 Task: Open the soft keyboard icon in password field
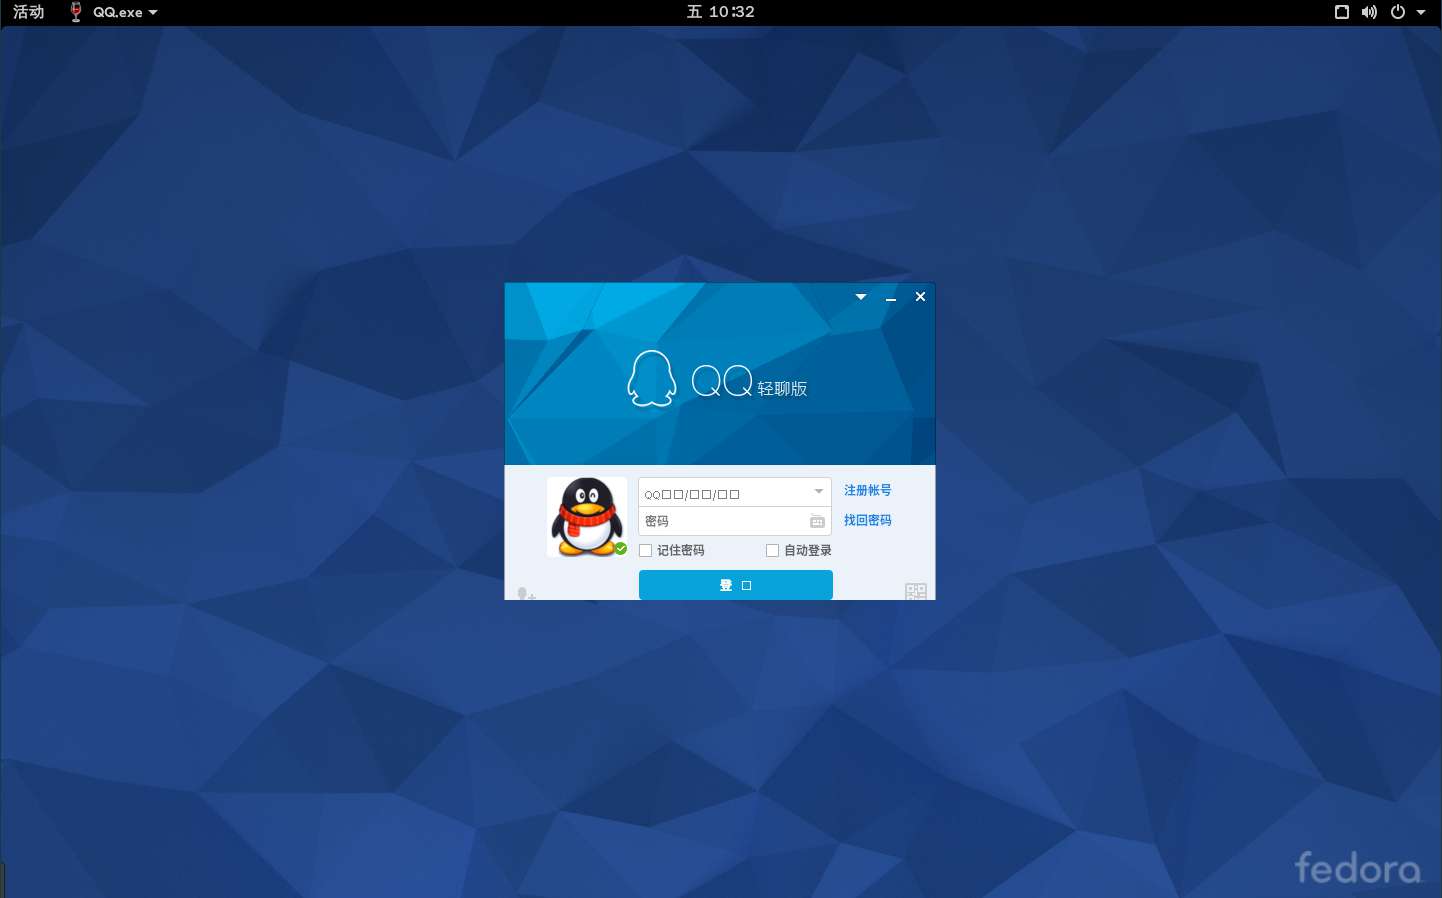(817, 521)
